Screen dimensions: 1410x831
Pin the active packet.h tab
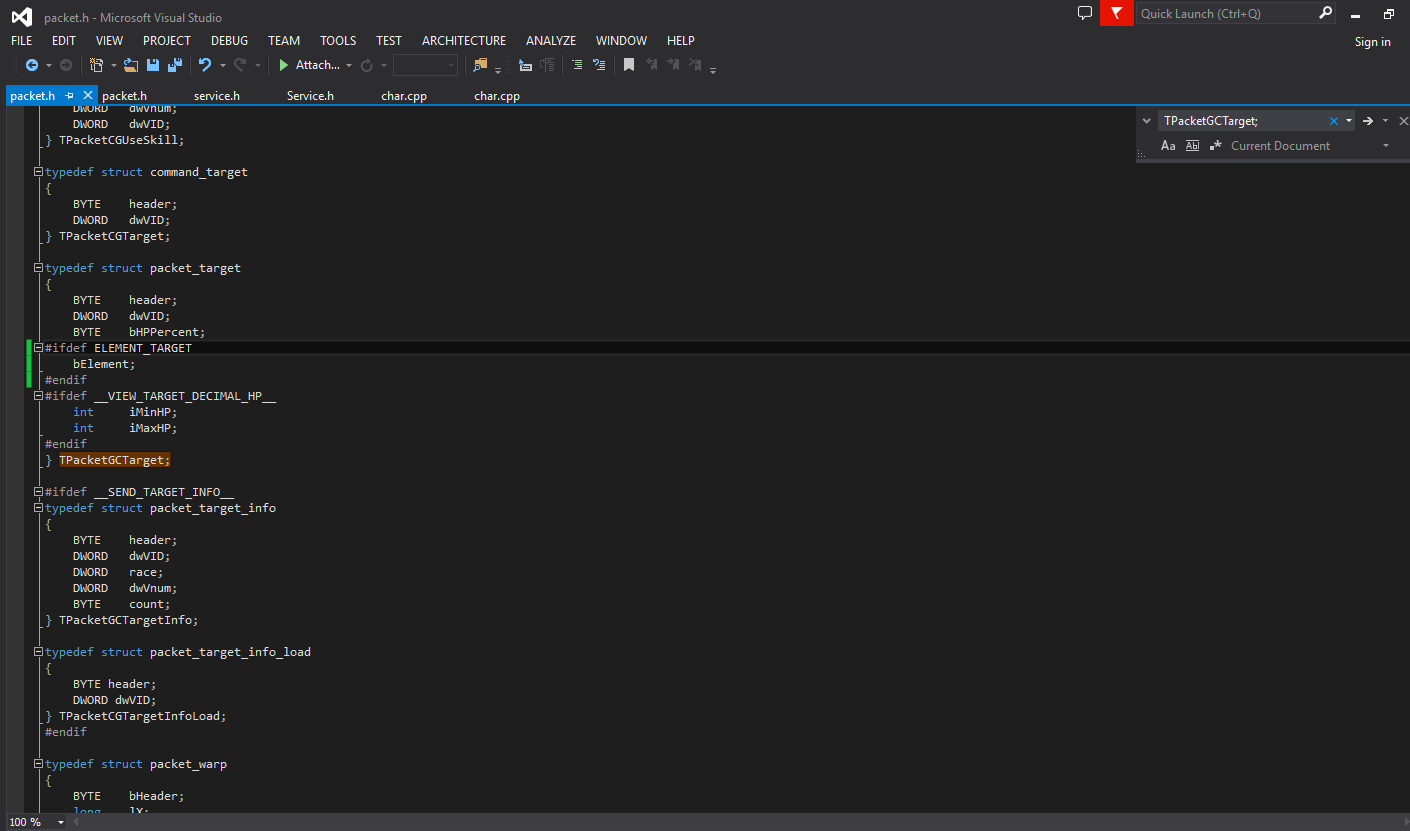pos(70,96)
